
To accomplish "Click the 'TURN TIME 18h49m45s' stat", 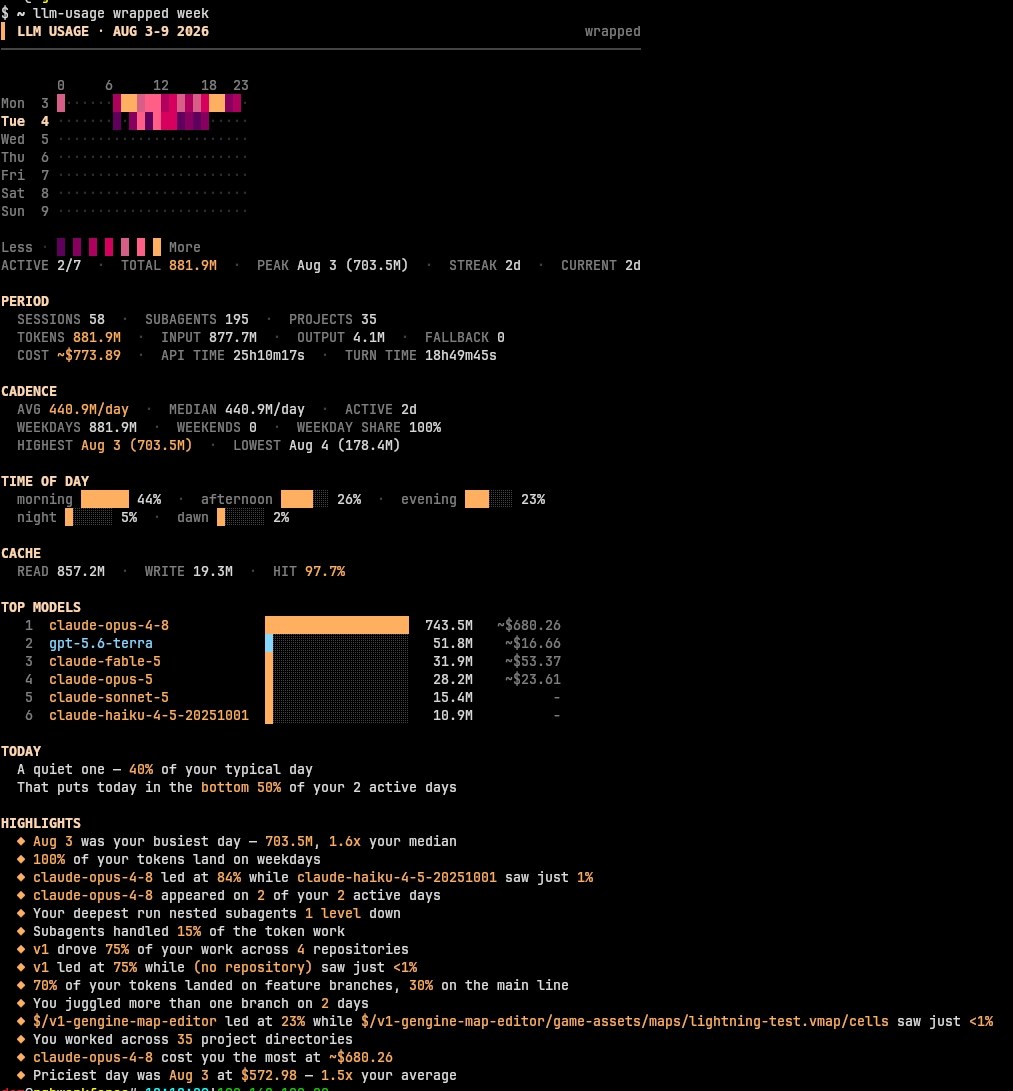I will (x=421, y=356).
